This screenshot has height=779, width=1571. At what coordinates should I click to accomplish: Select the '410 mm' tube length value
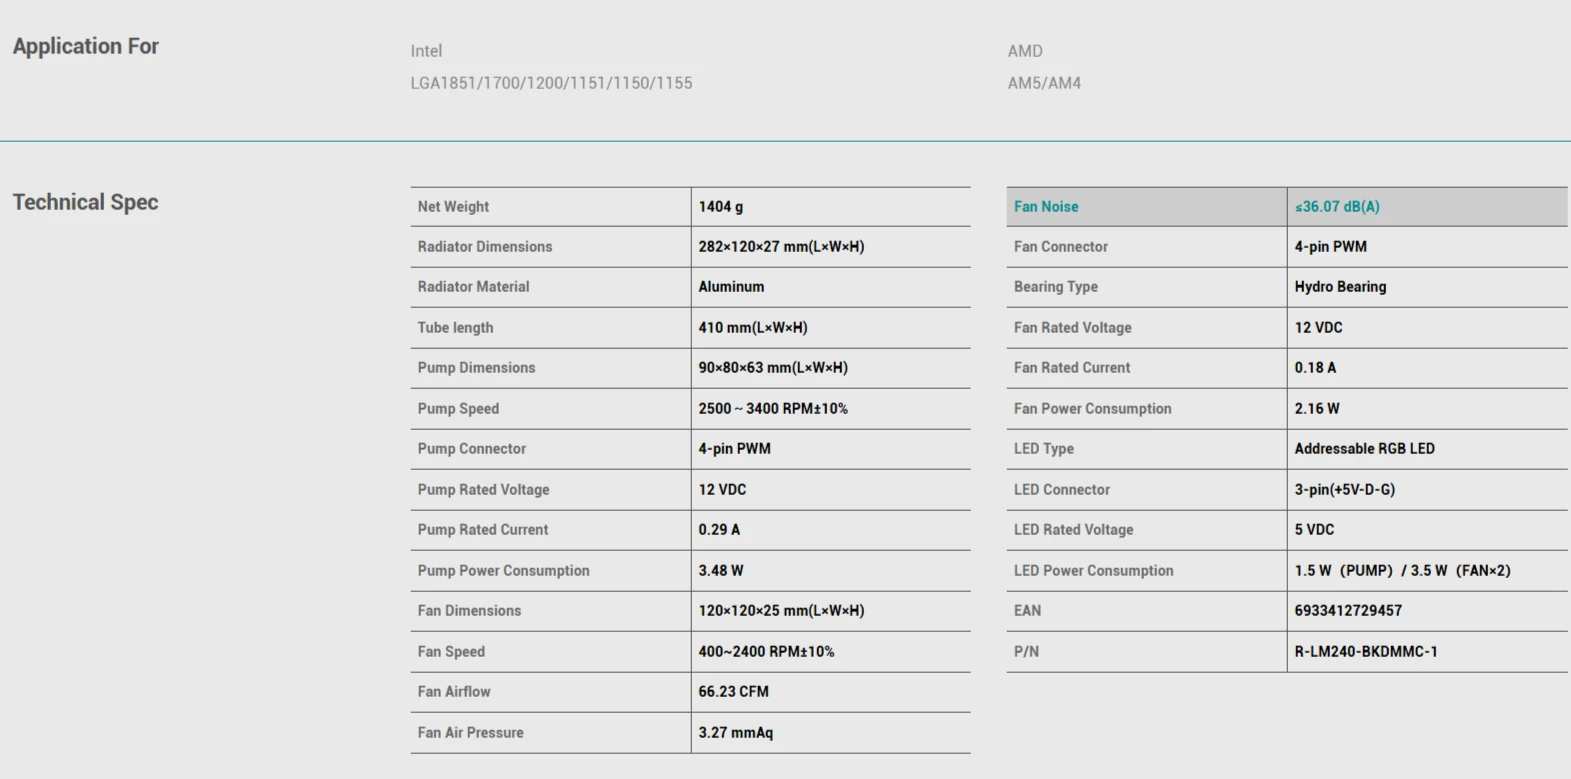753,328
